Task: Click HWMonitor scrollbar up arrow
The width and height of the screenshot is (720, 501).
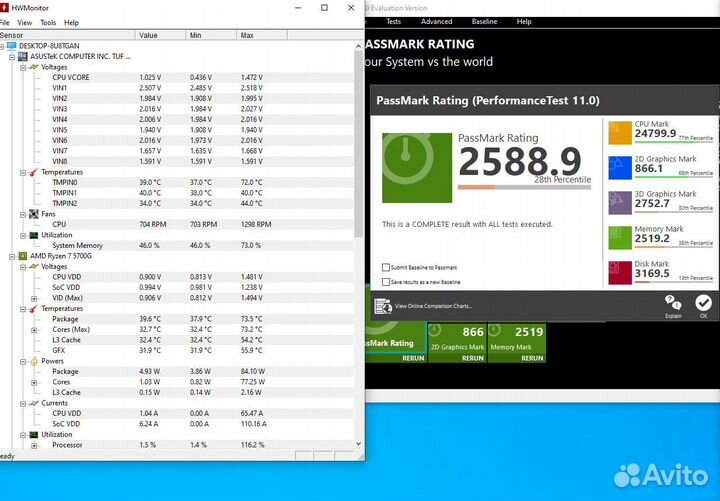Action: pos(358,46)
